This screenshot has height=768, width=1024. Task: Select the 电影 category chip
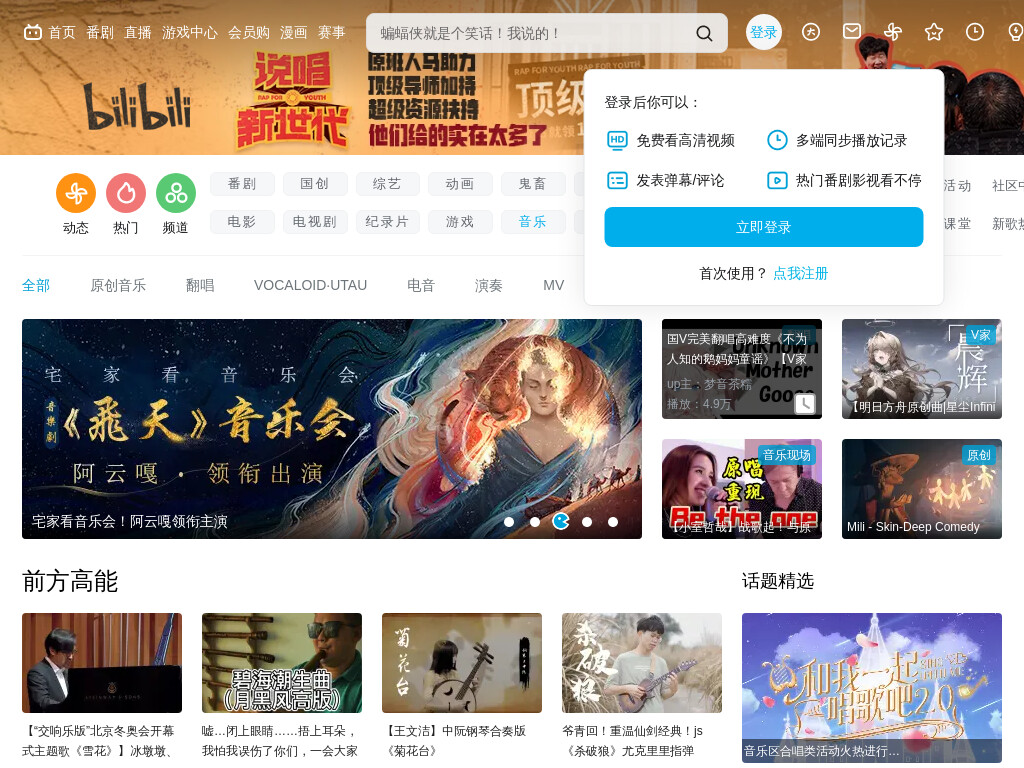click(242, 222)
